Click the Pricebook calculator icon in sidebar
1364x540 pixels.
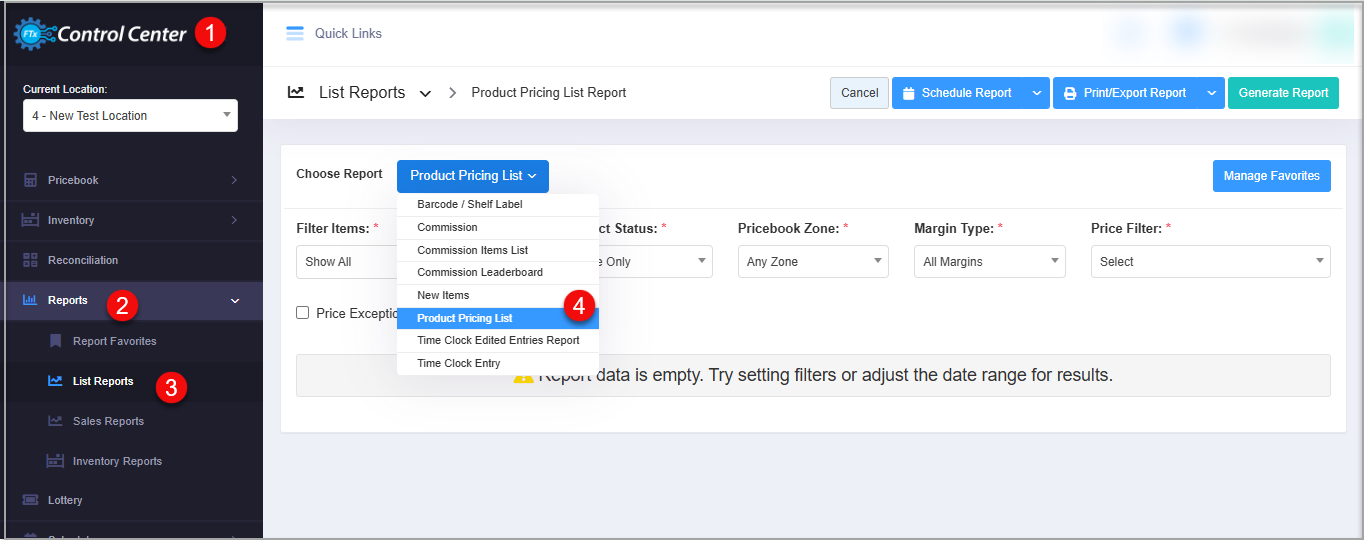30,180
